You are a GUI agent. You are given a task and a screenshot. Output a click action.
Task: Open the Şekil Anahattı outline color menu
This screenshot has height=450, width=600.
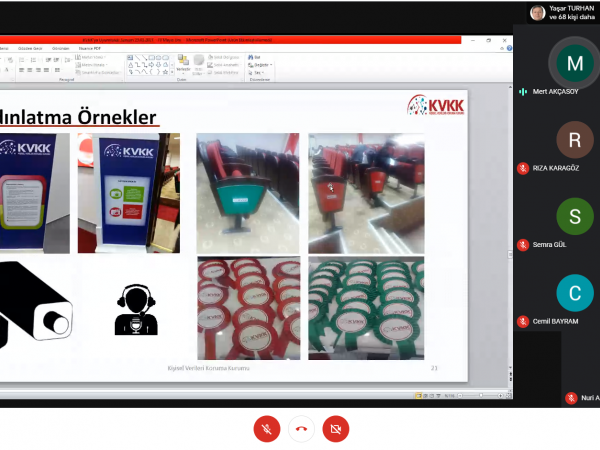click(x=224, y=65)
